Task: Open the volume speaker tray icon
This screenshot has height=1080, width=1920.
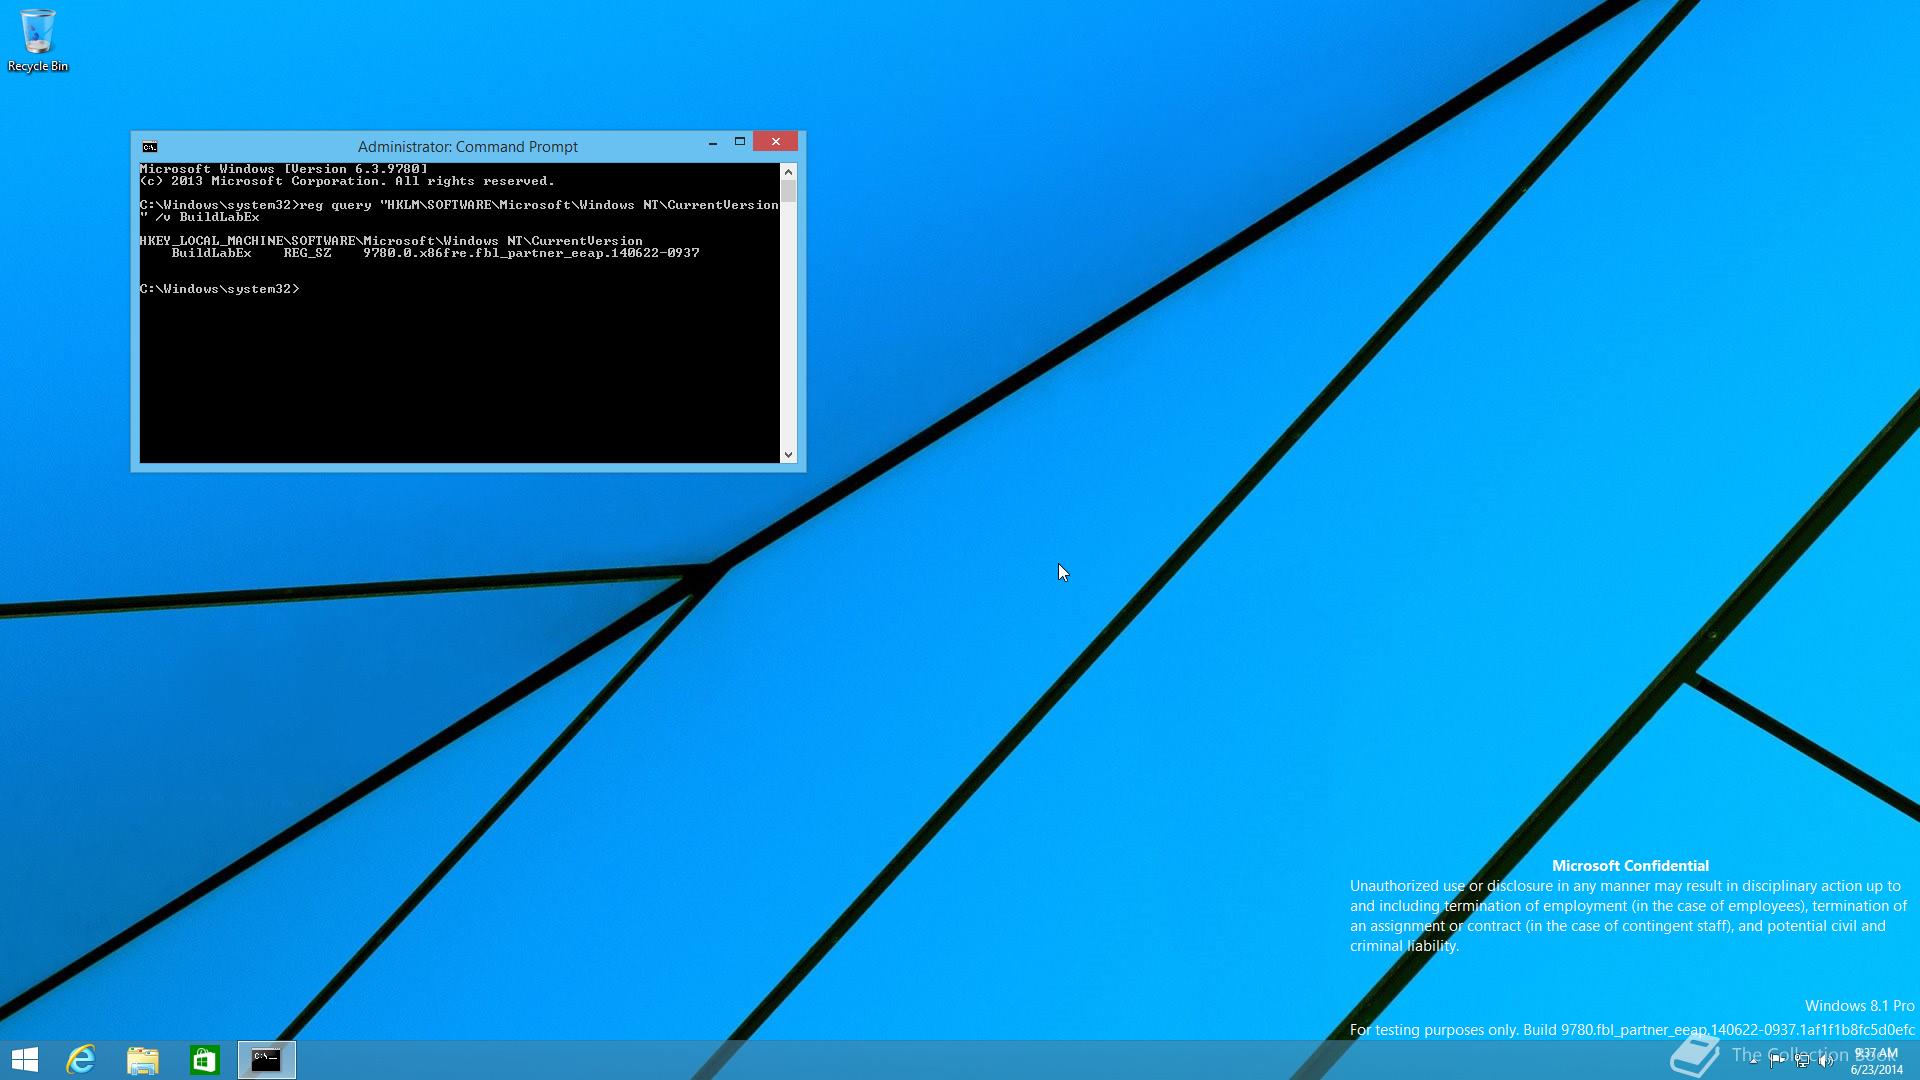Action: [1826, 1061]
